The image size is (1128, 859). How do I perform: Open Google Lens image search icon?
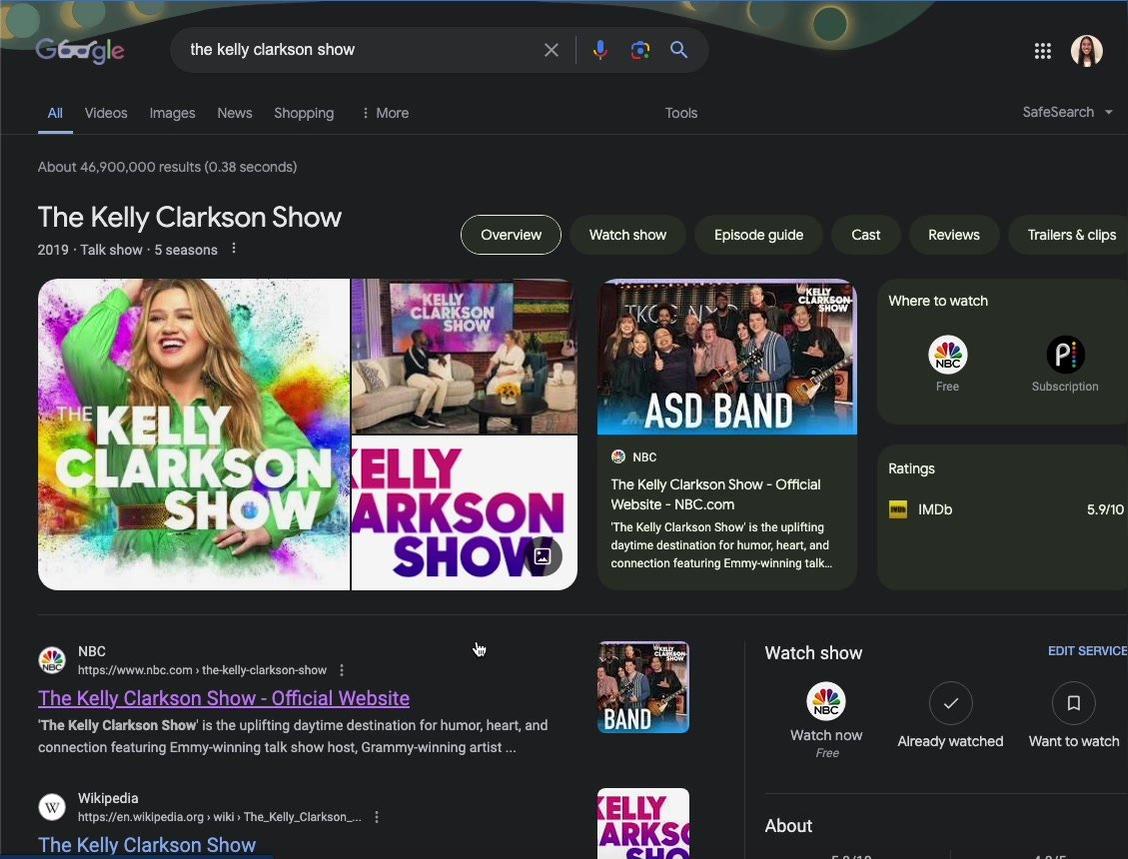click(640, 50)
